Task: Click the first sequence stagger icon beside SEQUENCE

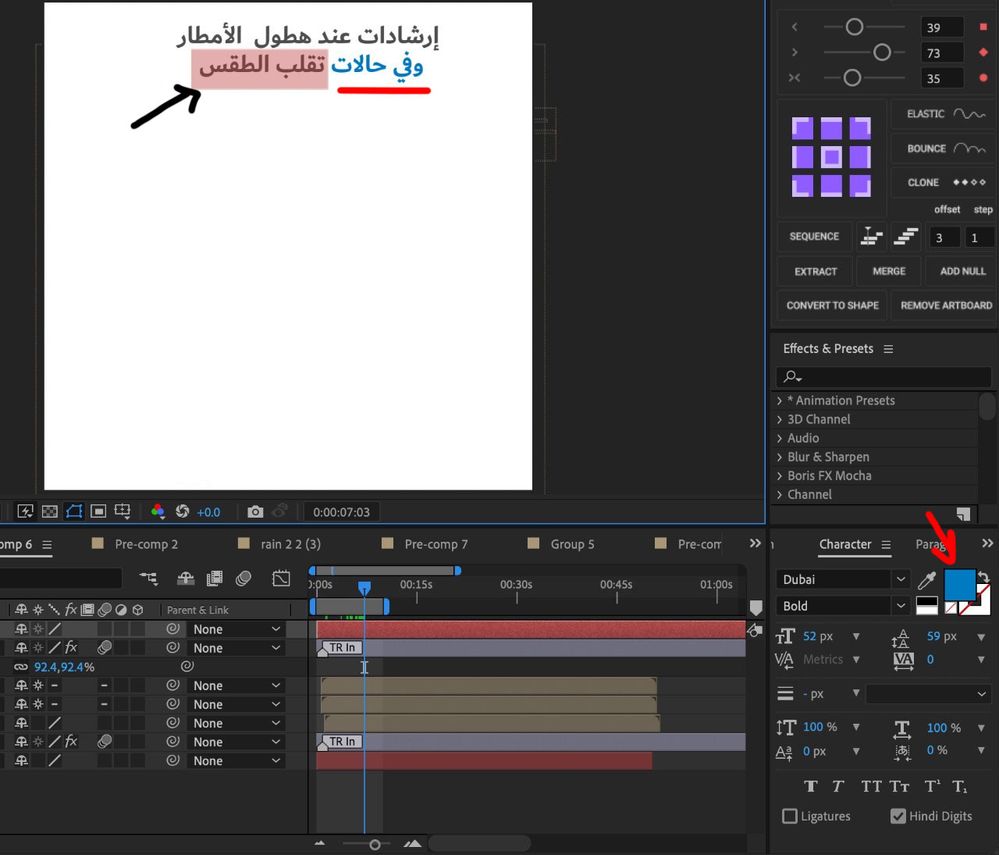Action: tap(872, 236)
